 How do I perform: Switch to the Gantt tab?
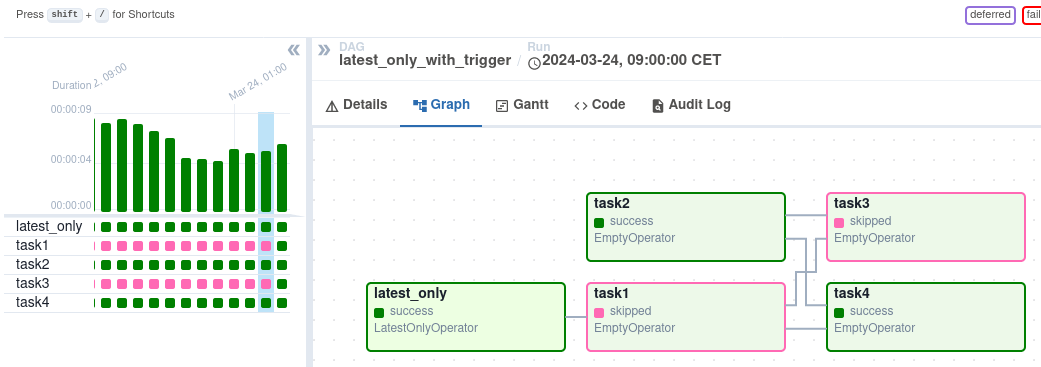(522, 105)
